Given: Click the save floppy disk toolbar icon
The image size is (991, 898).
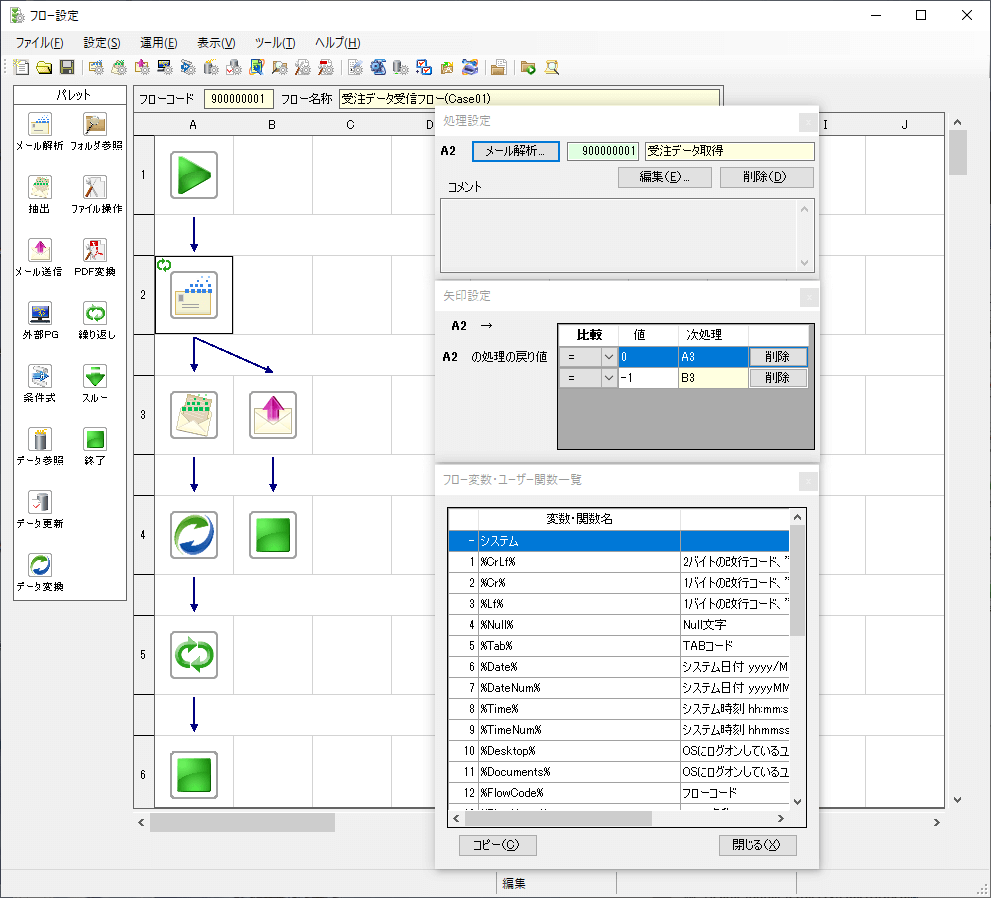Looking at the screenshot, I should (x=67, y=68).
